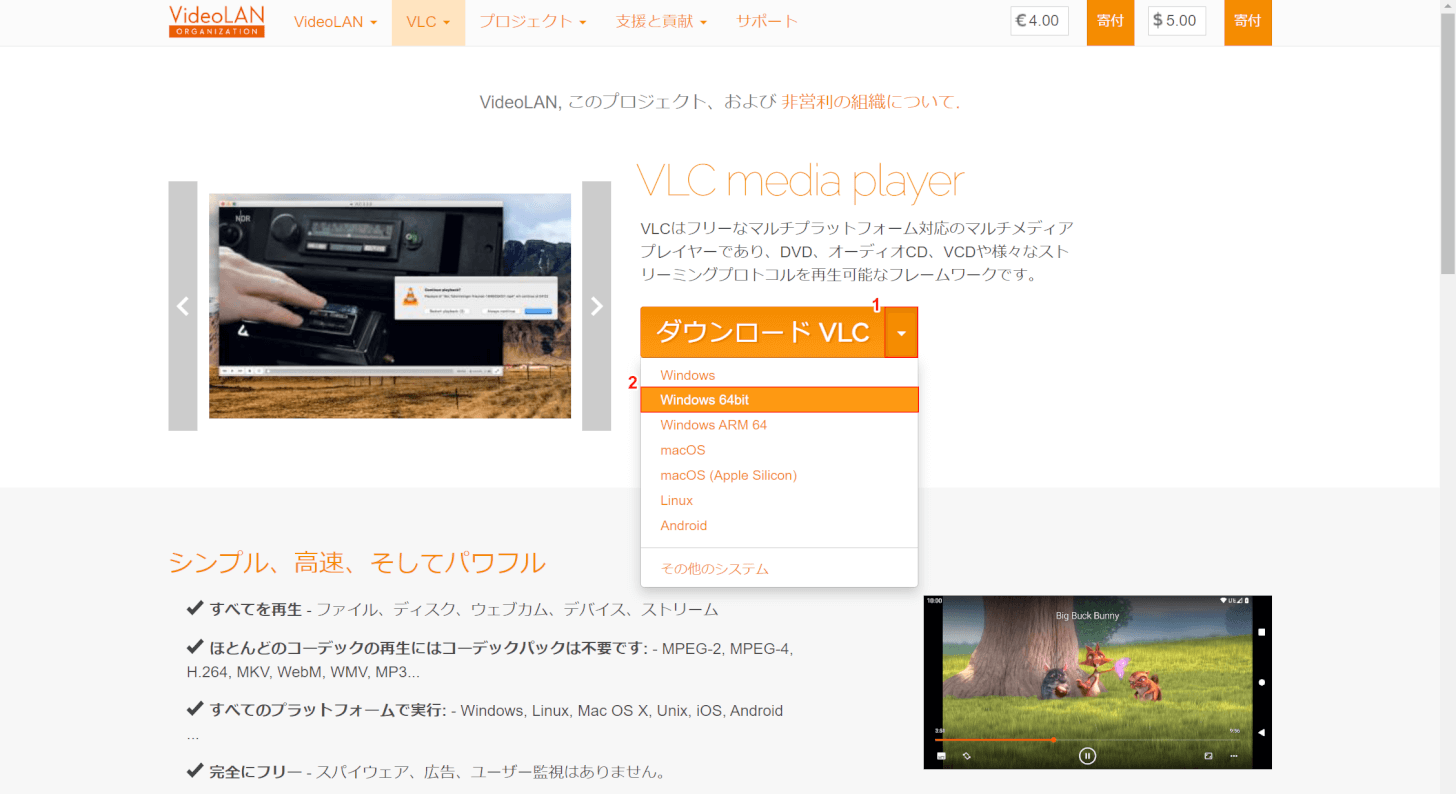Click Android home circle in player image
Viewport: 1456px width, 794px height.
tap(1262, 682)
